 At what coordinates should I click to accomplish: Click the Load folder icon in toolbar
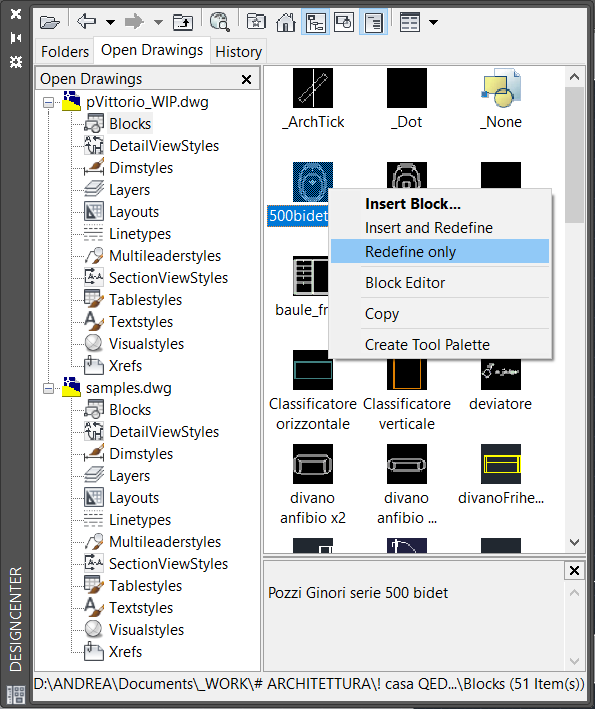(x=49, y=22)
